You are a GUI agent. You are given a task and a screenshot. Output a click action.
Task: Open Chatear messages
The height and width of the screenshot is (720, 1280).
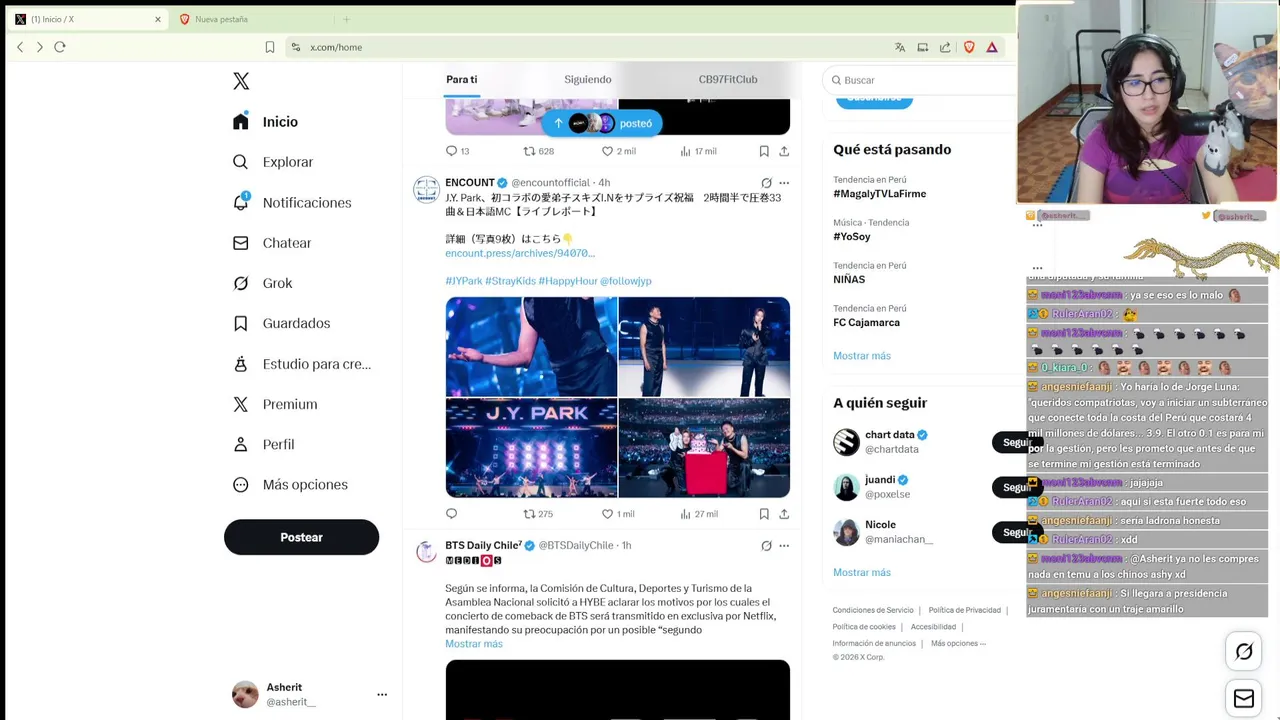(x=271, y=243)
